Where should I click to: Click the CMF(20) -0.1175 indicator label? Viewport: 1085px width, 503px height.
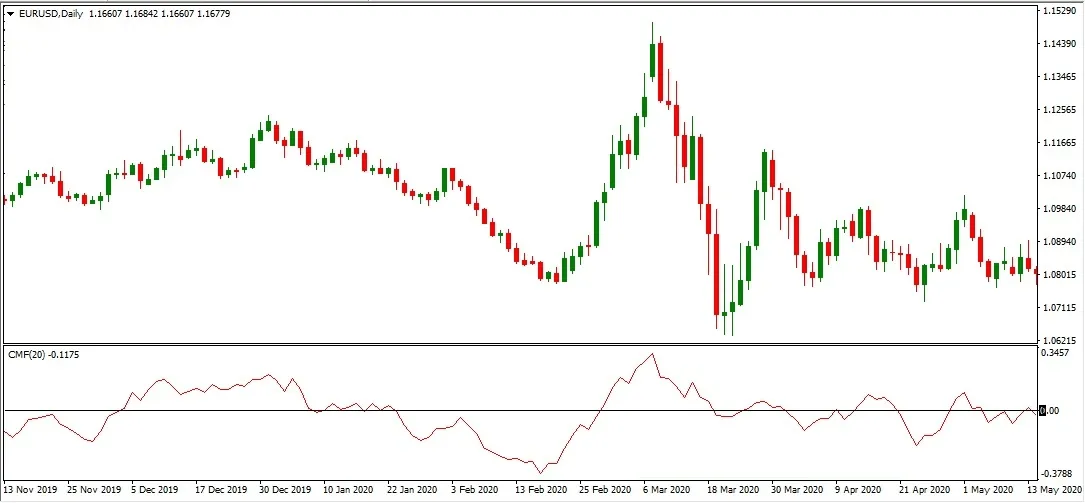click(x=44, y=354)
